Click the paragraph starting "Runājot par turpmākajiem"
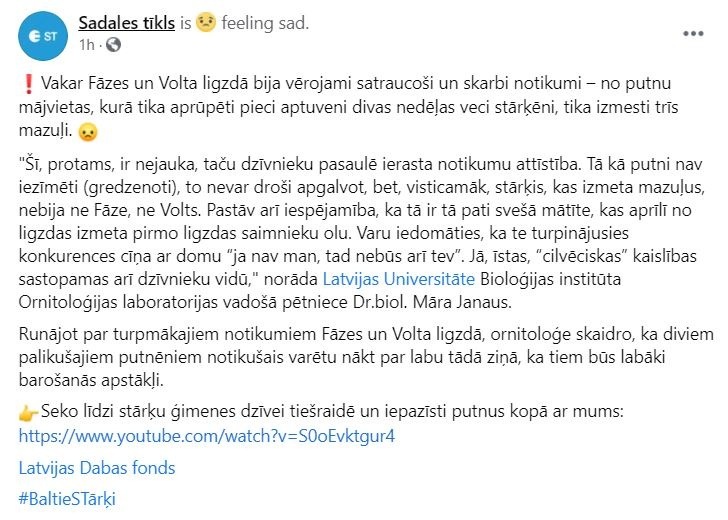The image size is (728, 520). 366,357
